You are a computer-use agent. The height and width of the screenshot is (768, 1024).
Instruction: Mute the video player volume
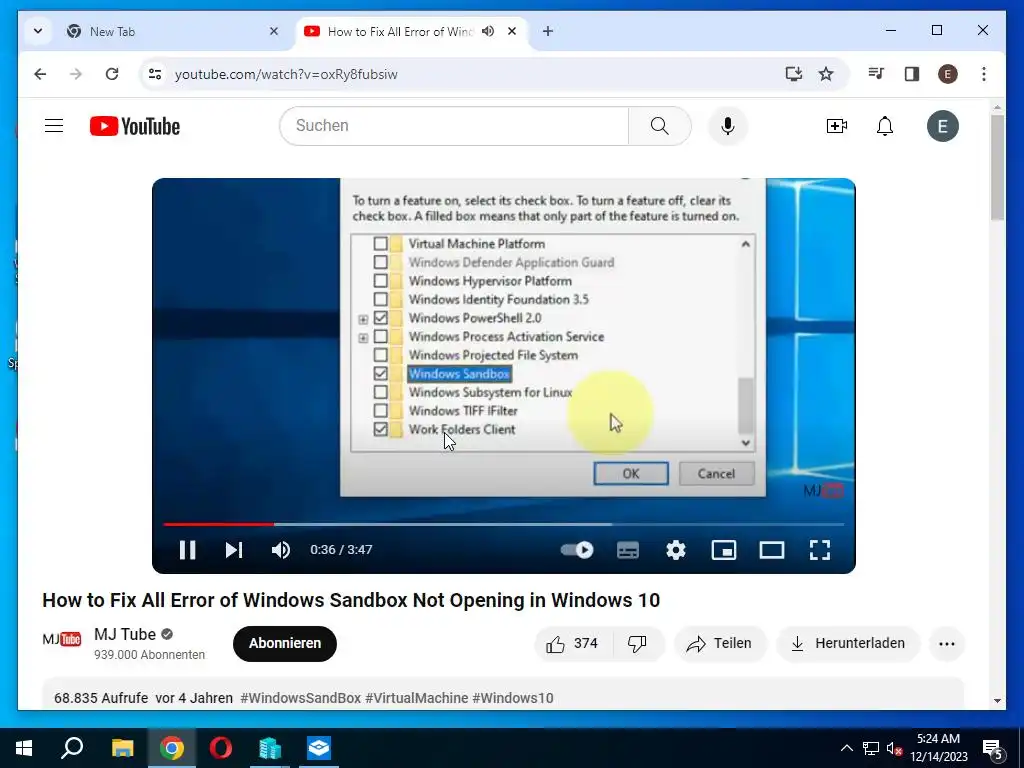(x=281, y=550)
